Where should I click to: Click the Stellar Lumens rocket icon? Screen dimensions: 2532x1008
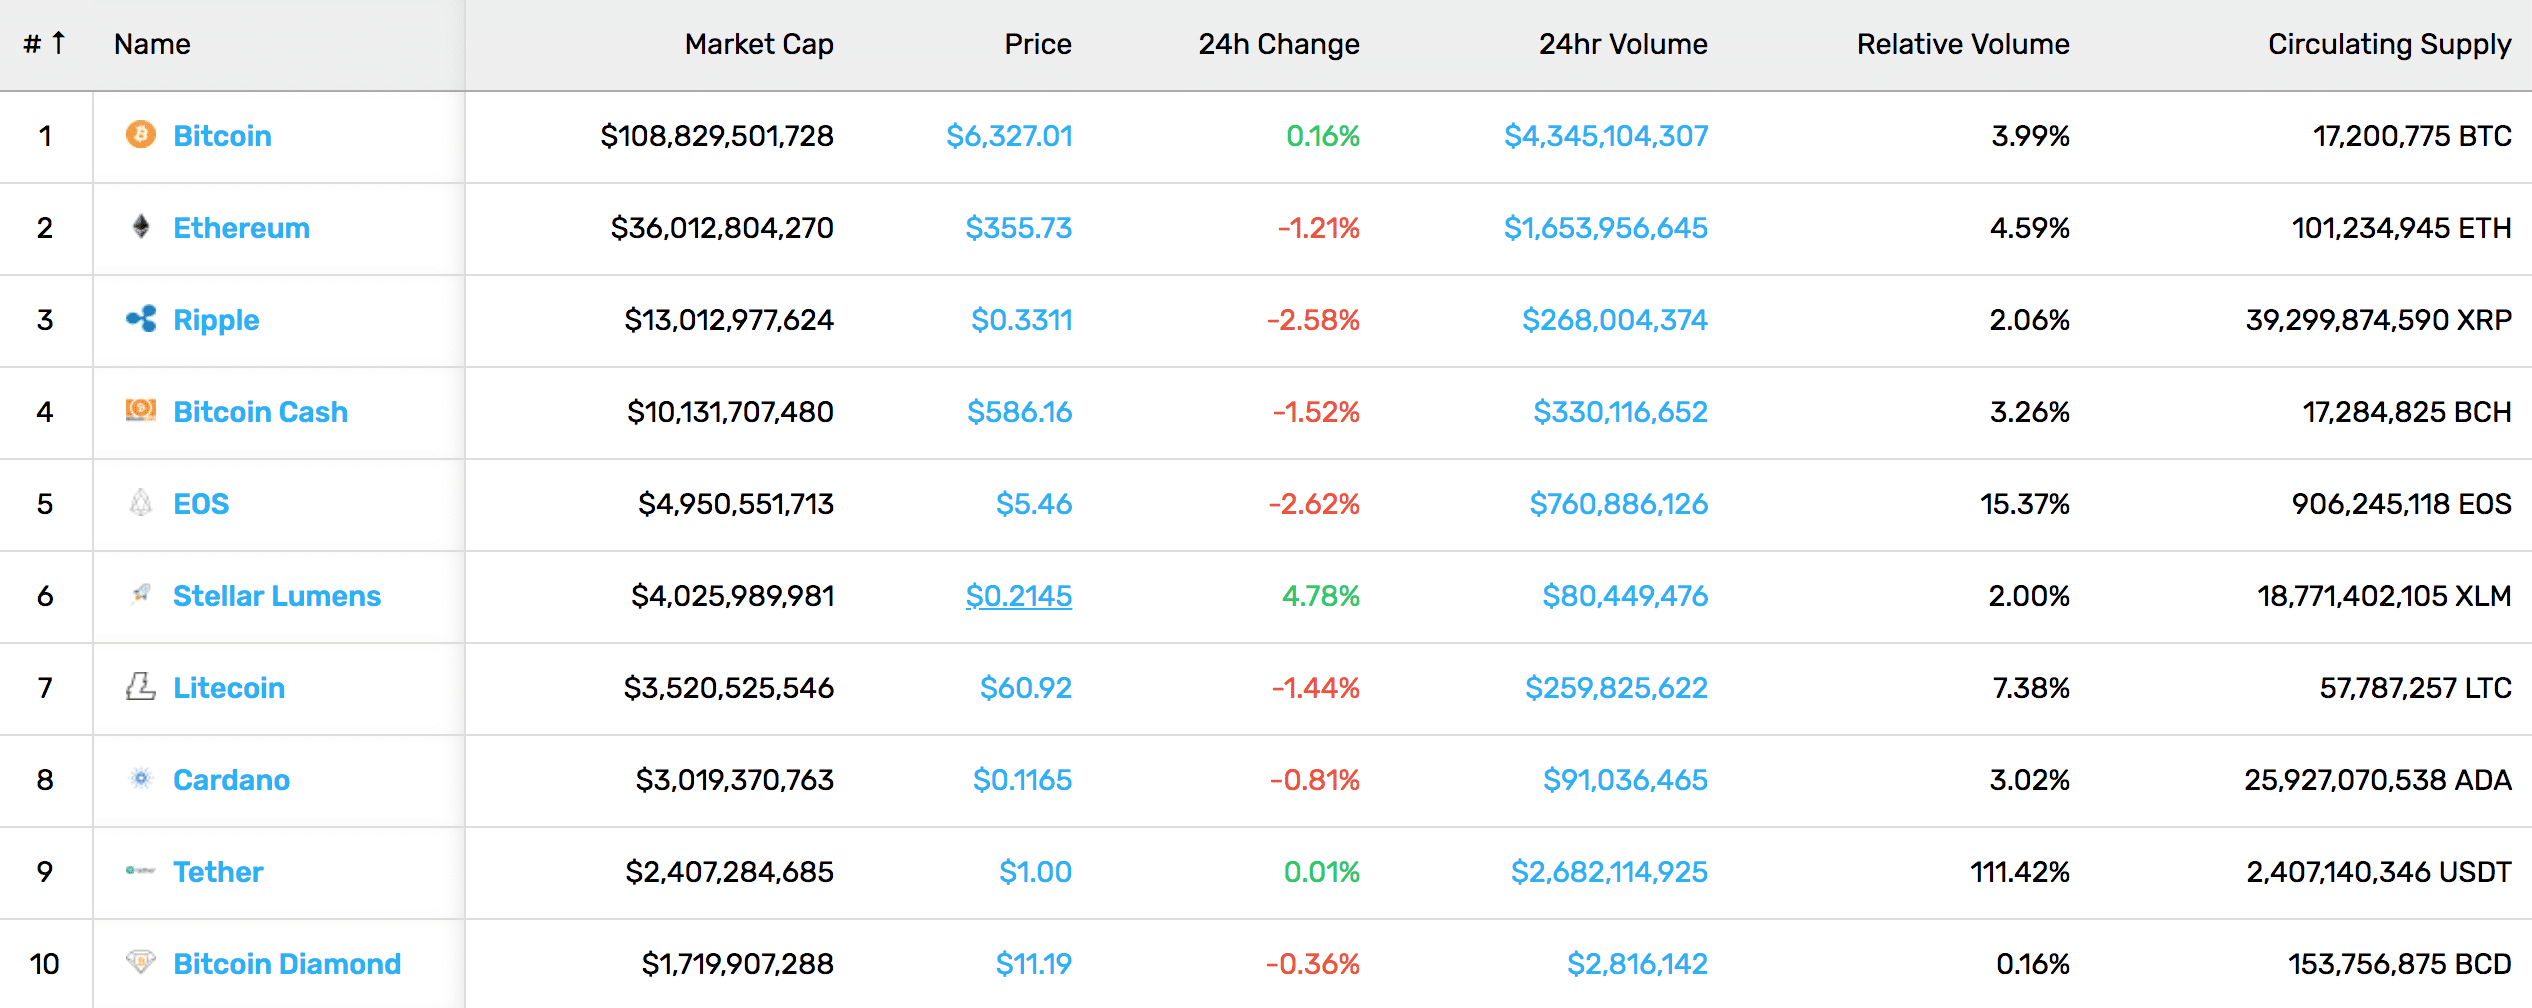point(141,594)
